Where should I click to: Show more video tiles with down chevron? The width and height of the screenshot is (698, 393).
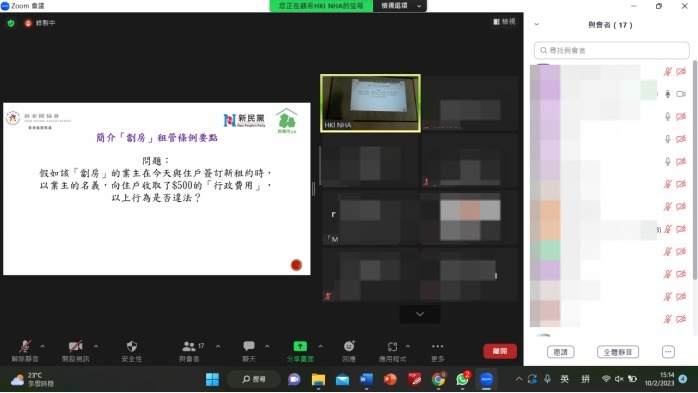[420, 314]
